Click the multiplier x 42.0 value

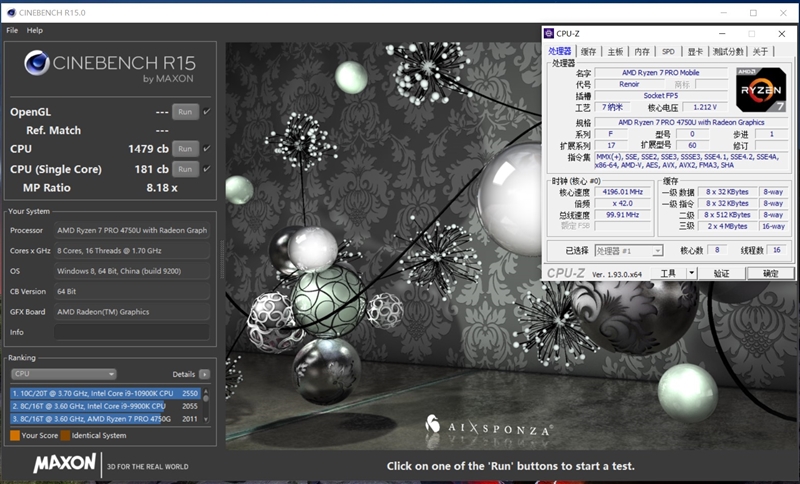[x=622, y=203]
